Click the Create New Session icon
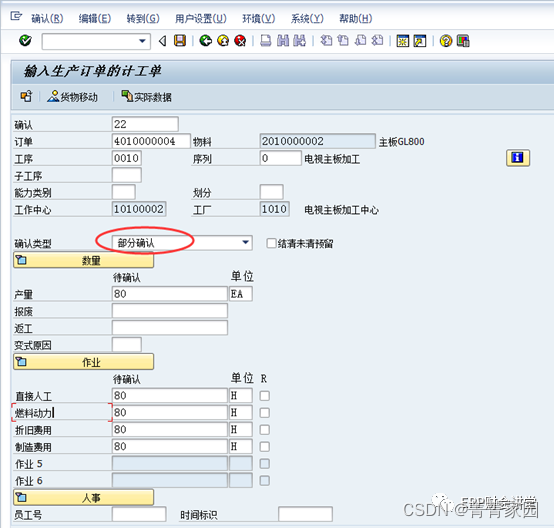The height and width of the screenshot is (528, 554). [x=402, y=41]
